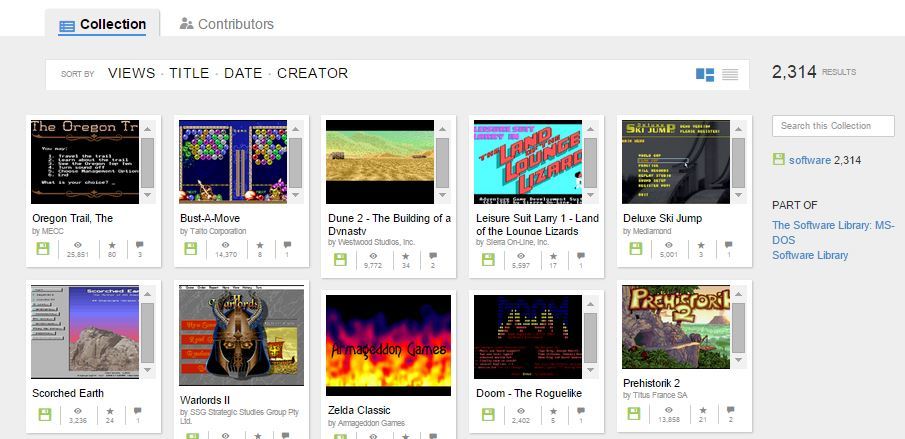The width and height of the screenshot is (905, 439).
Task: Click the Search this Collection field
Action: 833,126
